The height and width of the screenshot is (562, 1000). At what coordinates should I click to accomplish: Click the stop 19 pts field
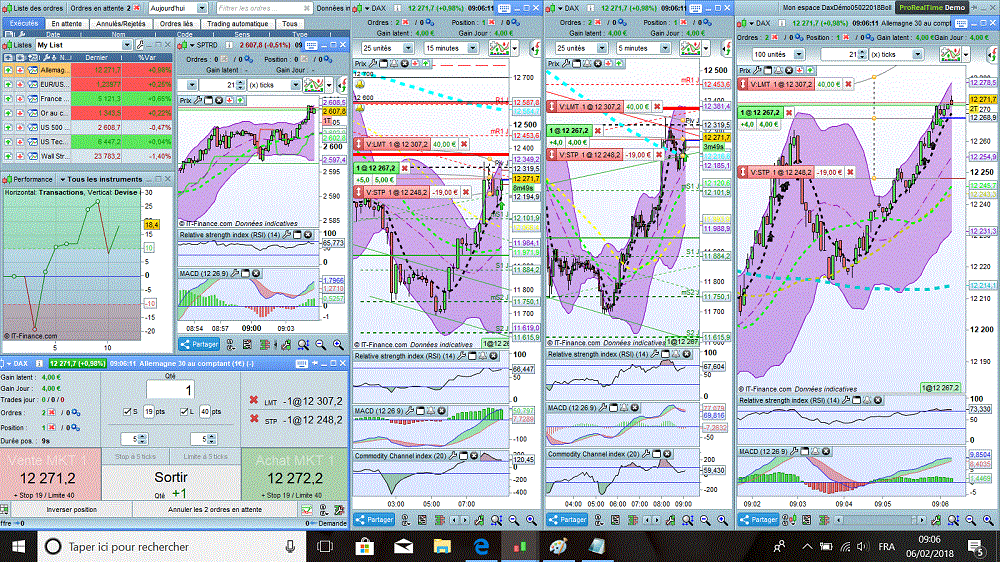[x=148, y=412]
